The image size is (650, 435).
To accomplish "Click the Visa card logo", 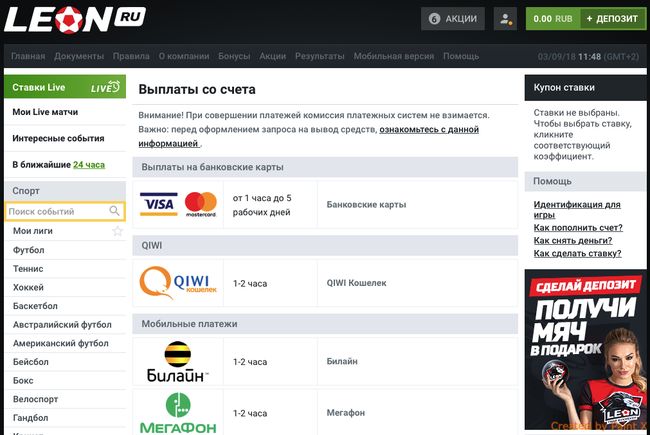I will click(159, 204).
